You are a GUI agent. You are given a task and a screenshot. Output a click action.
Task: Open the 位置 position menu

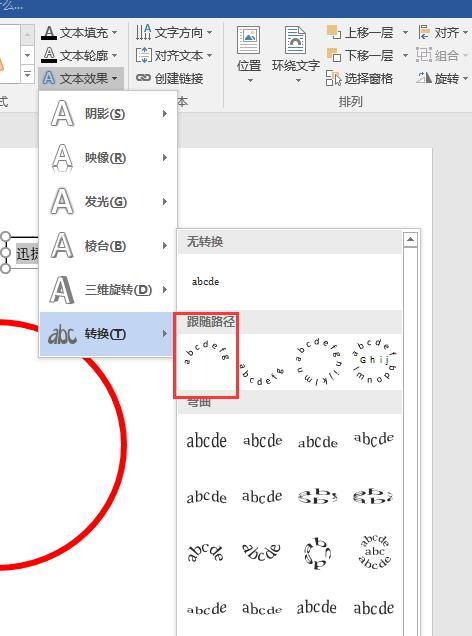tap(249, 54)
